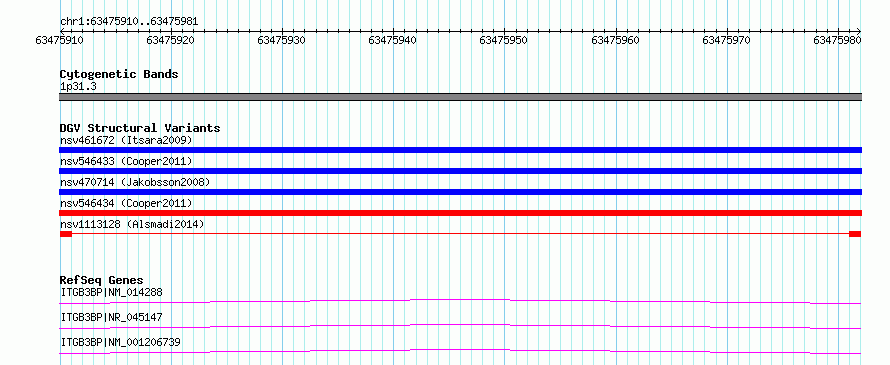Click ruler coordinate 63475920
The height and width of the screenshot is (365, 890).
pos(170,40)
